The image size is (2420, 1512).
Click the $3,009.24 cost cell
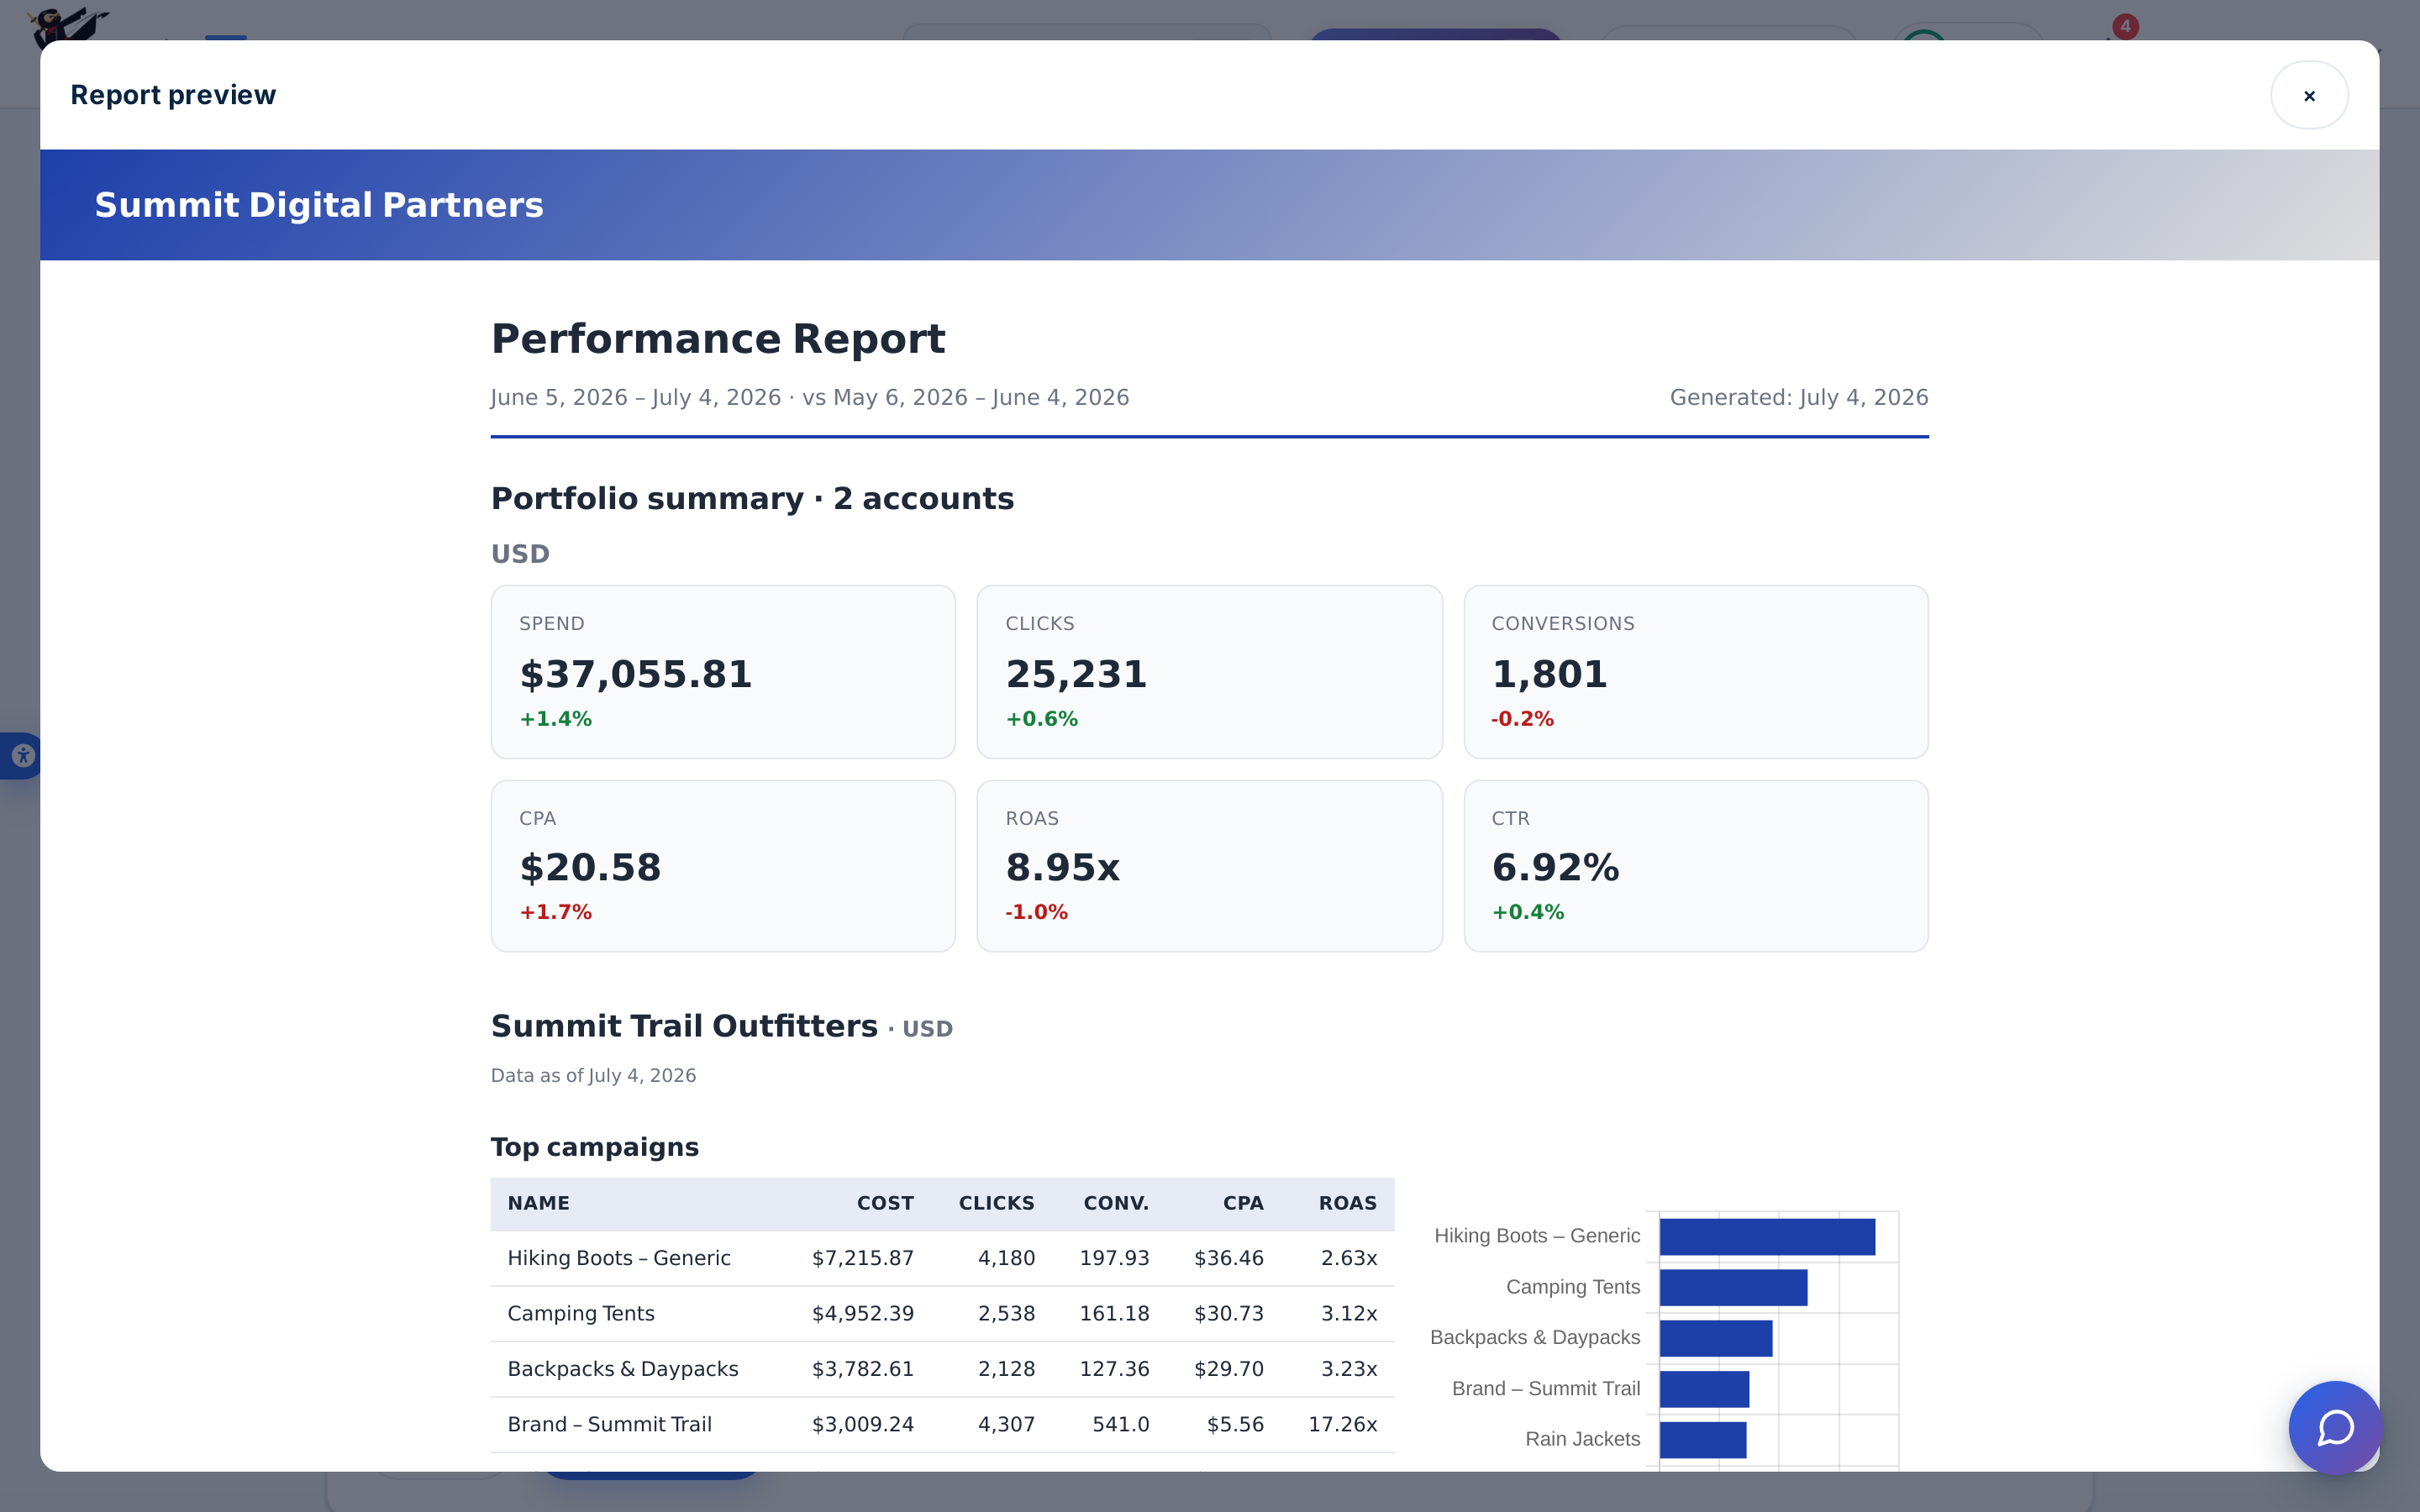(863, 1424)
